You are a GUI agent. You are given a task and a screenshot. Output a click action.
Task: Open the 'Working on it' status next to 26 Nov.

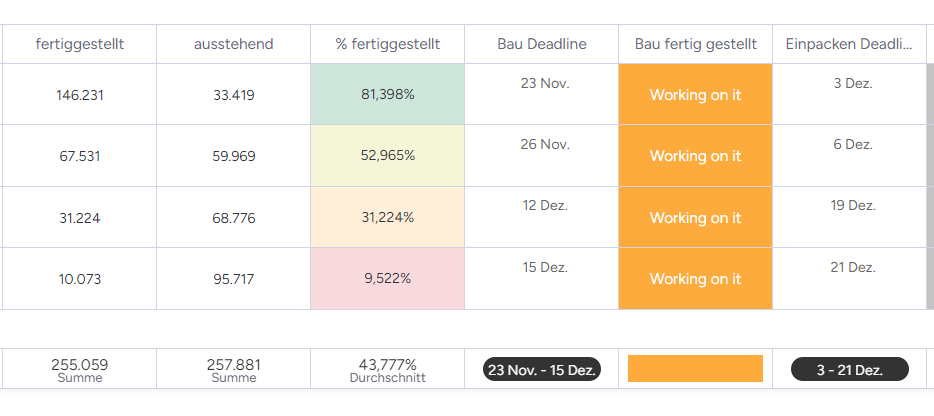(695, 156)
